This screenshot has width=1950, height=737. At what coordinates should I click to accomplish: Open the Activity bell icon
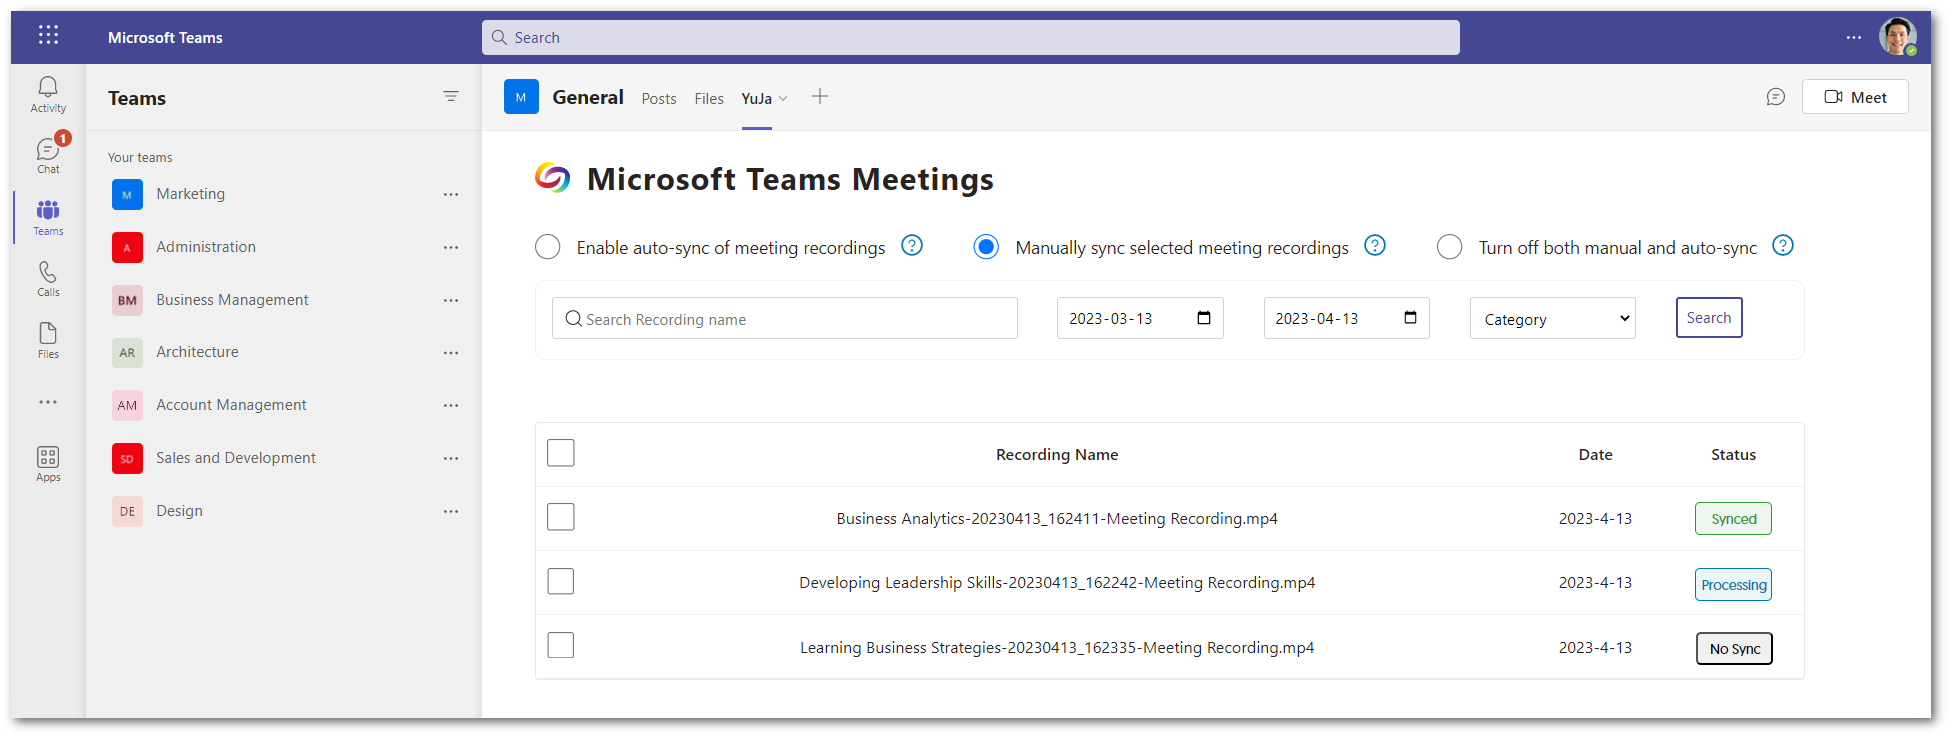[48, 94]
